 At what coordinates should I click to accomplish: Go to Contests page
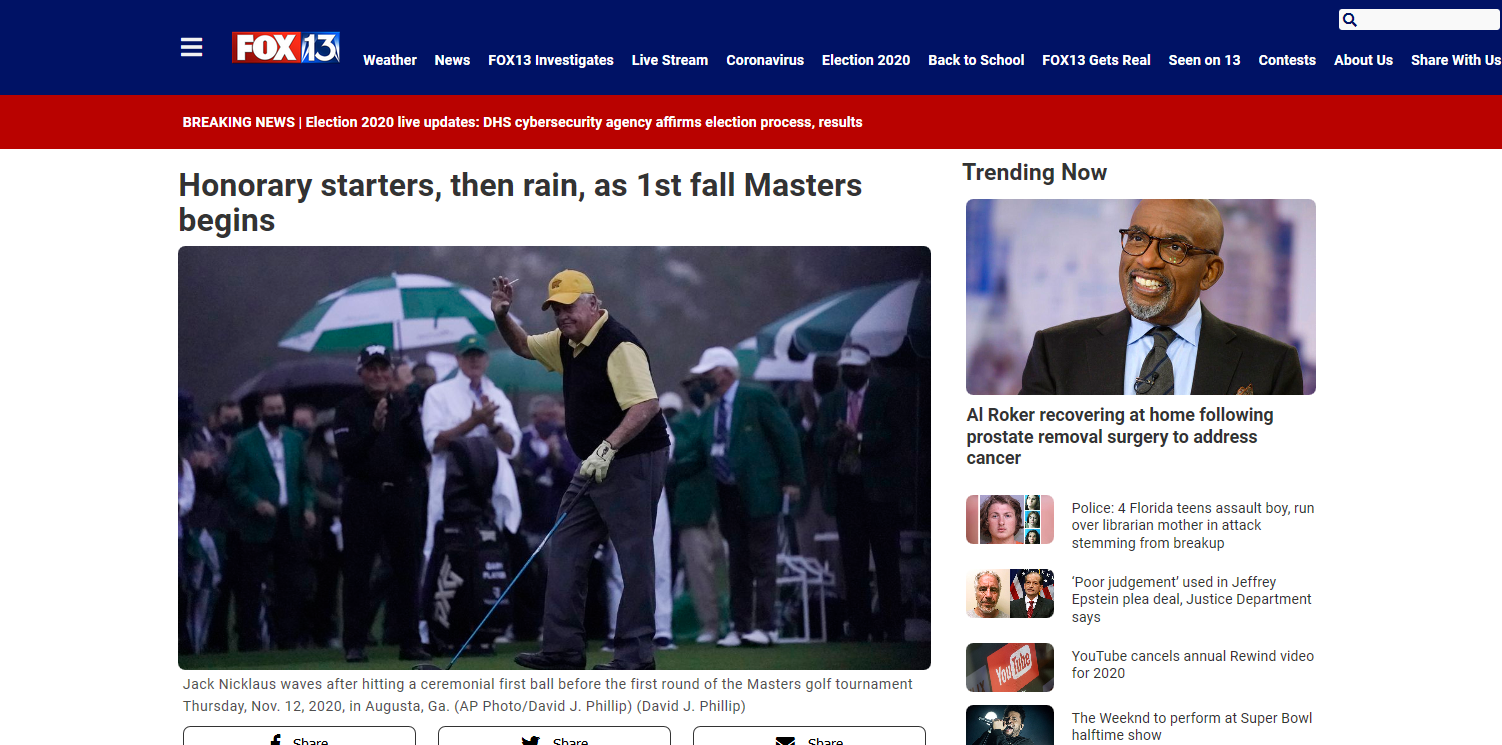[1287, 60]
